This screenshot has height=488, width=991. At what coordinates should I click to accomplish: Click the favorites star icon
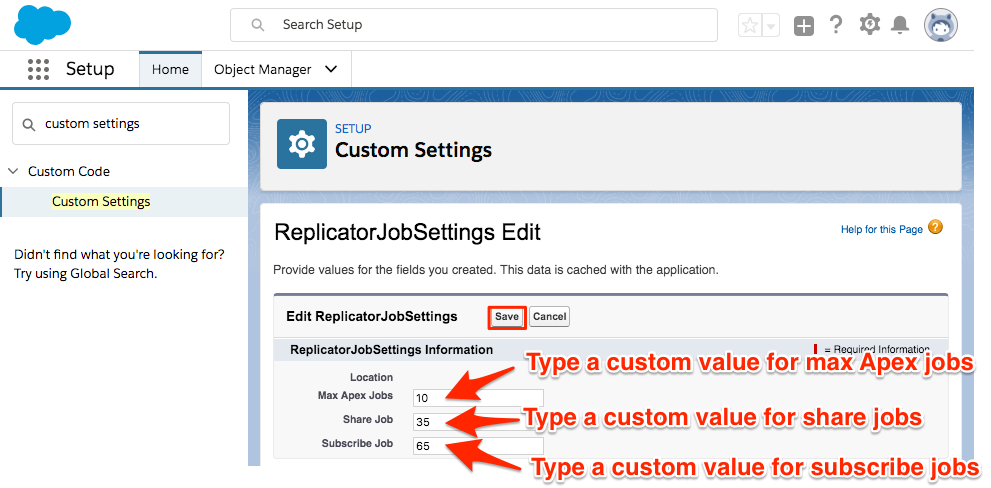[750, 25]
